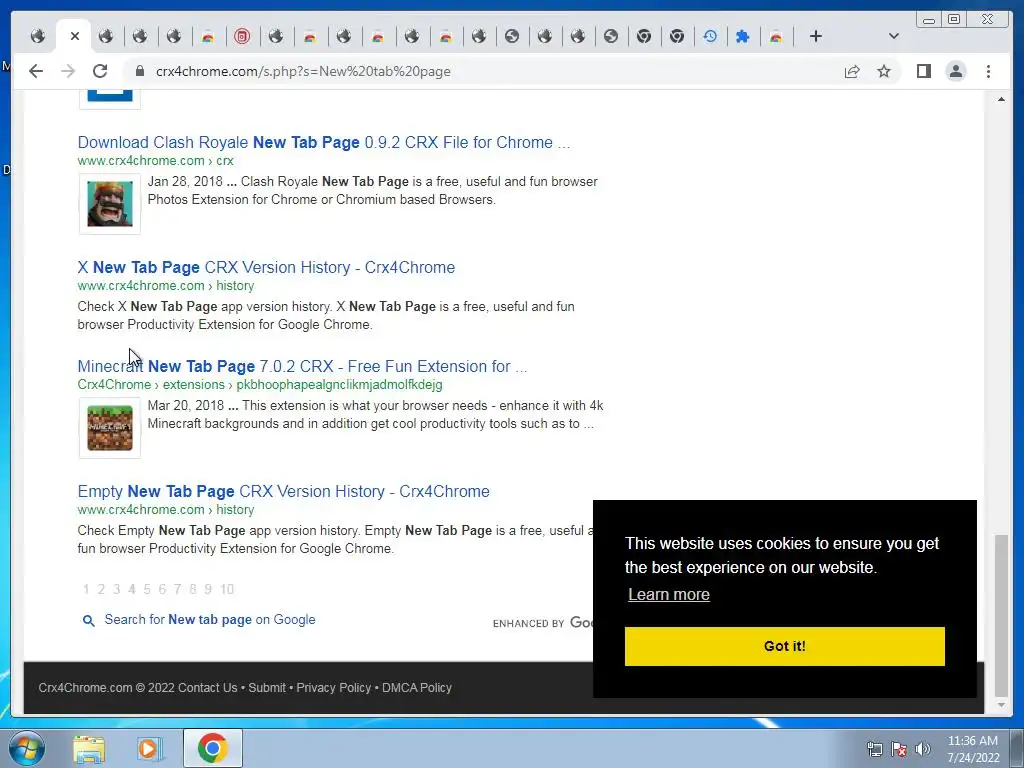Click the vertical scrollbar thumb
This screenshot has width=1024, height=768.
[1001, 615]
